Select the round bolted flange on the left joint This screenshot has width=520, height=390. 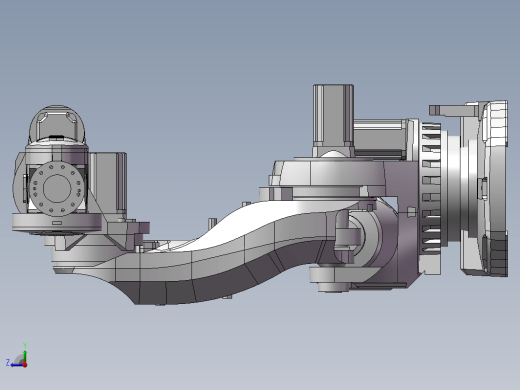56,189
